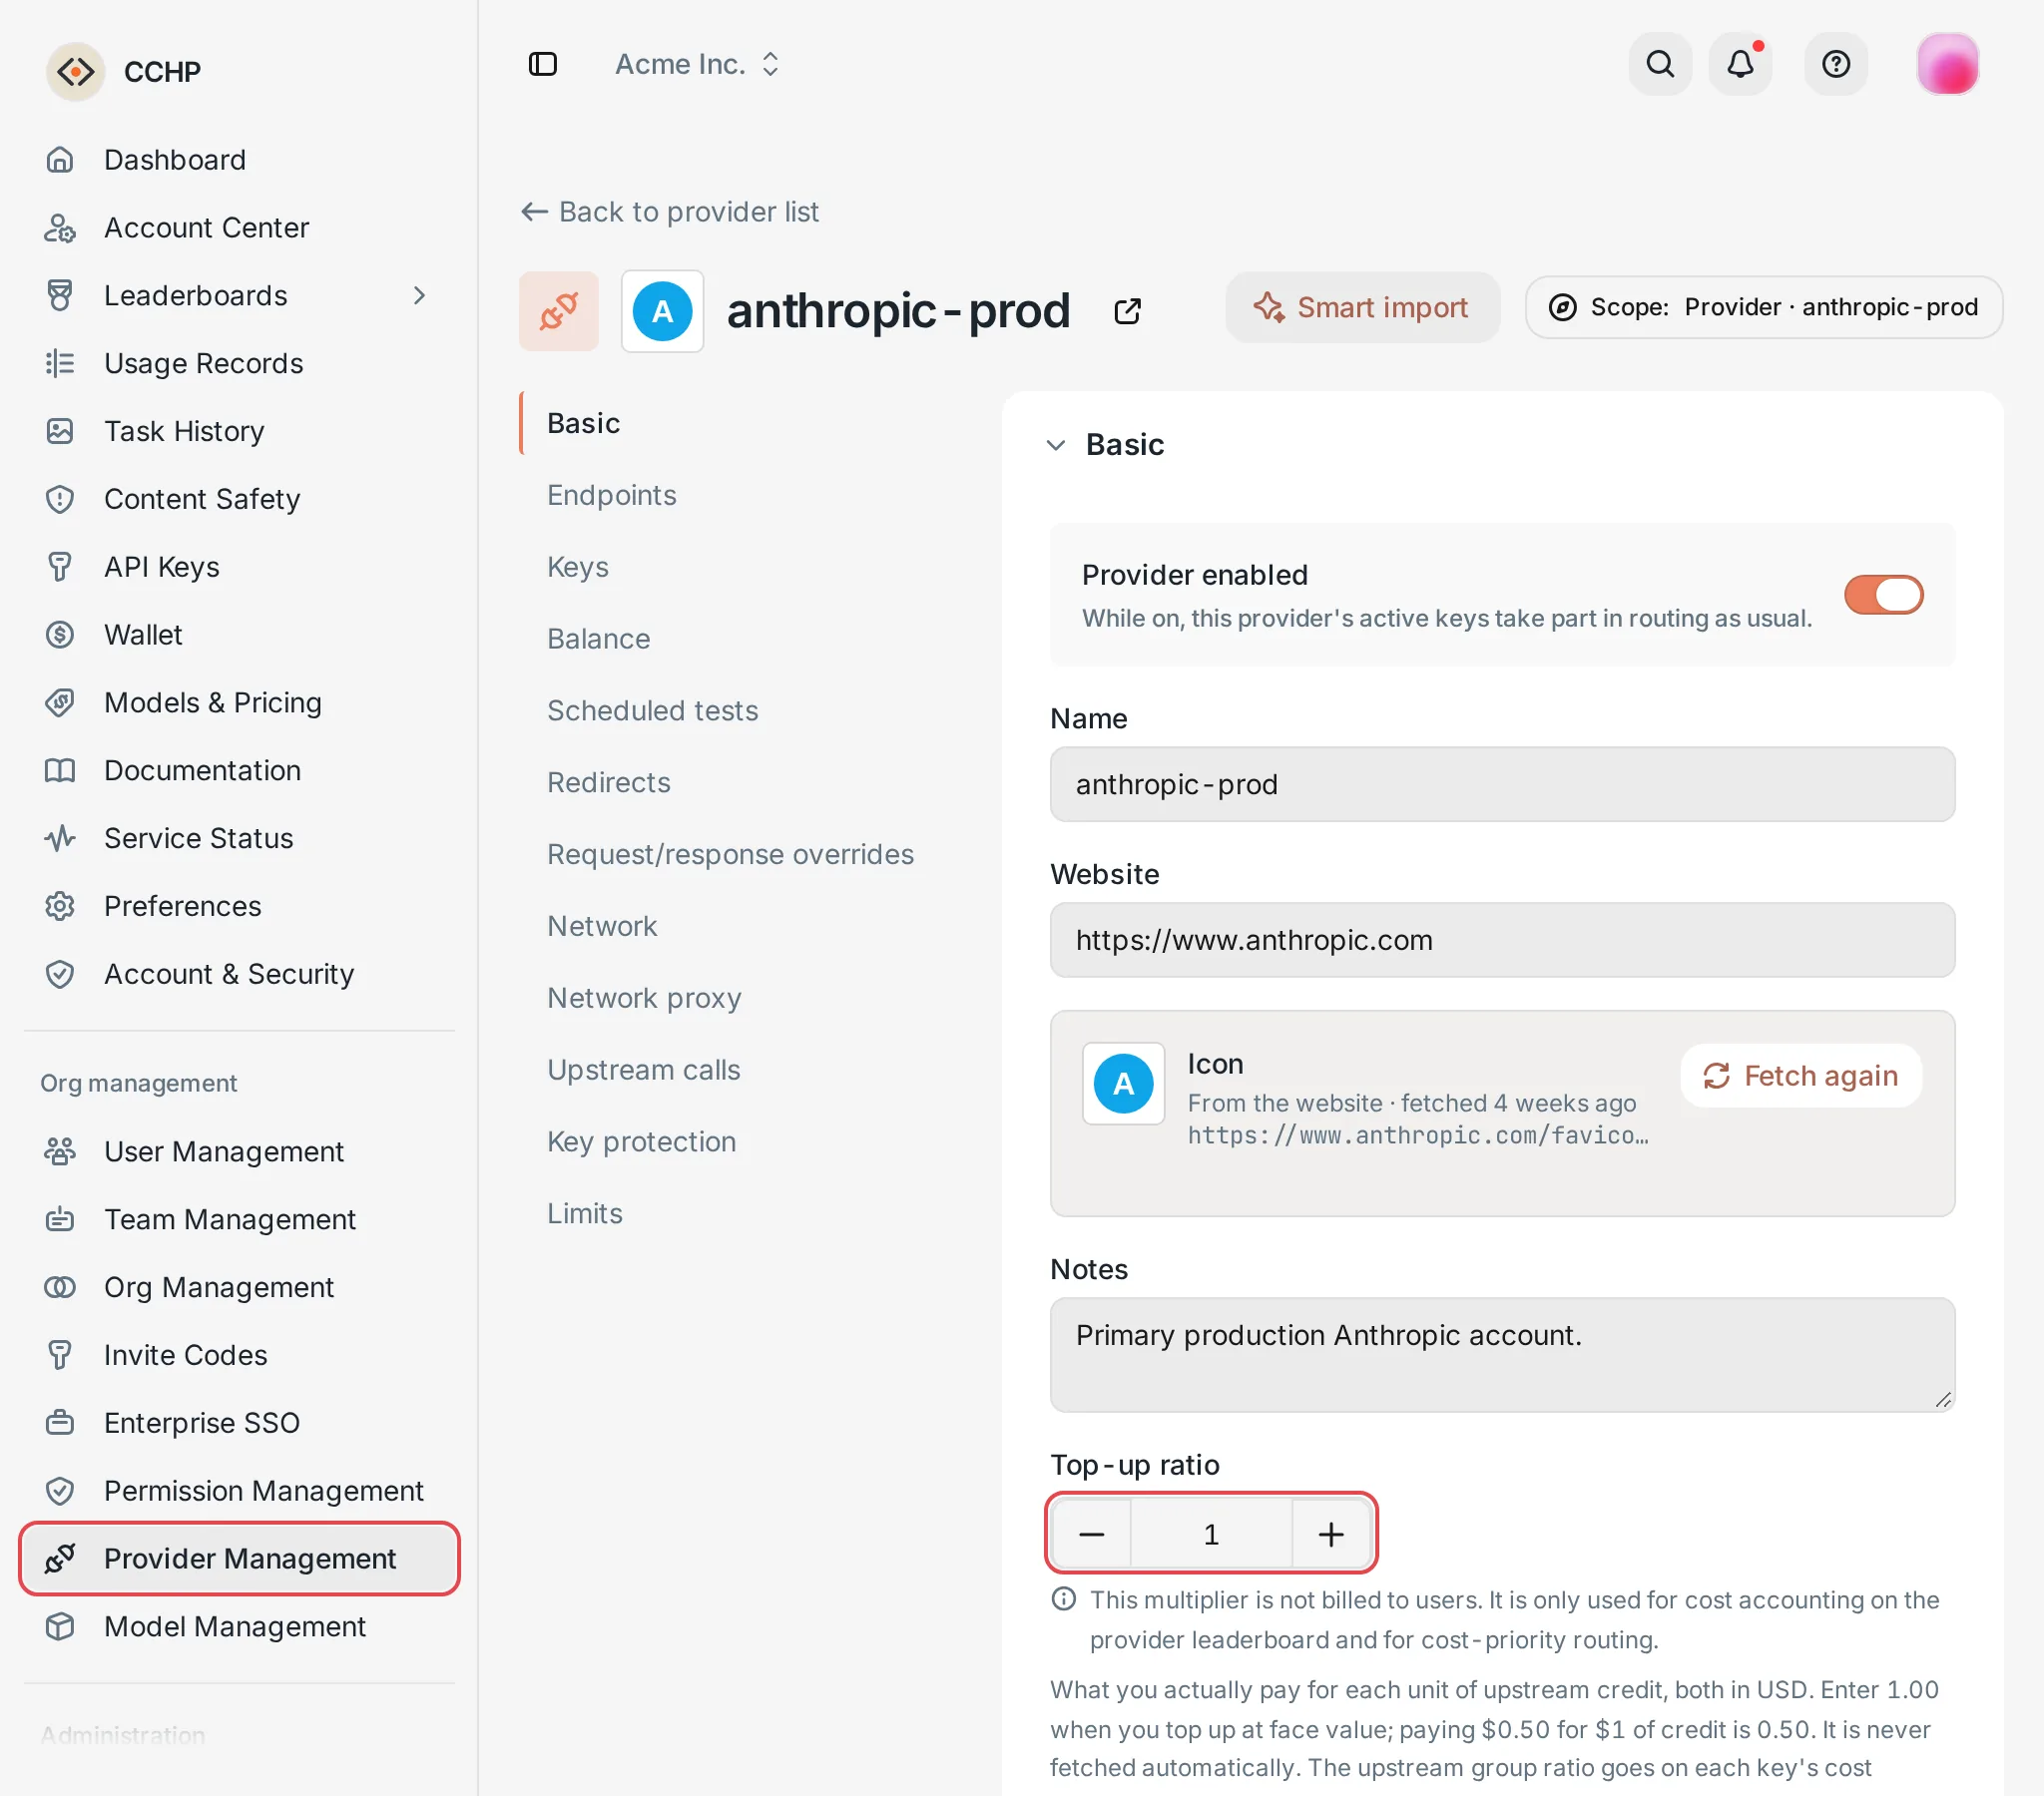Click the Website URL field
This screenshot has width=2044, height=1796.
1502,940
